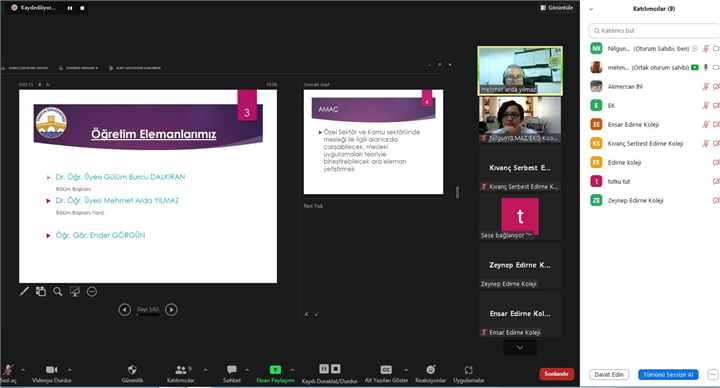
Task: Toggle mute icon for Akmercan Ihl
Action: click(x=706, y=86)
